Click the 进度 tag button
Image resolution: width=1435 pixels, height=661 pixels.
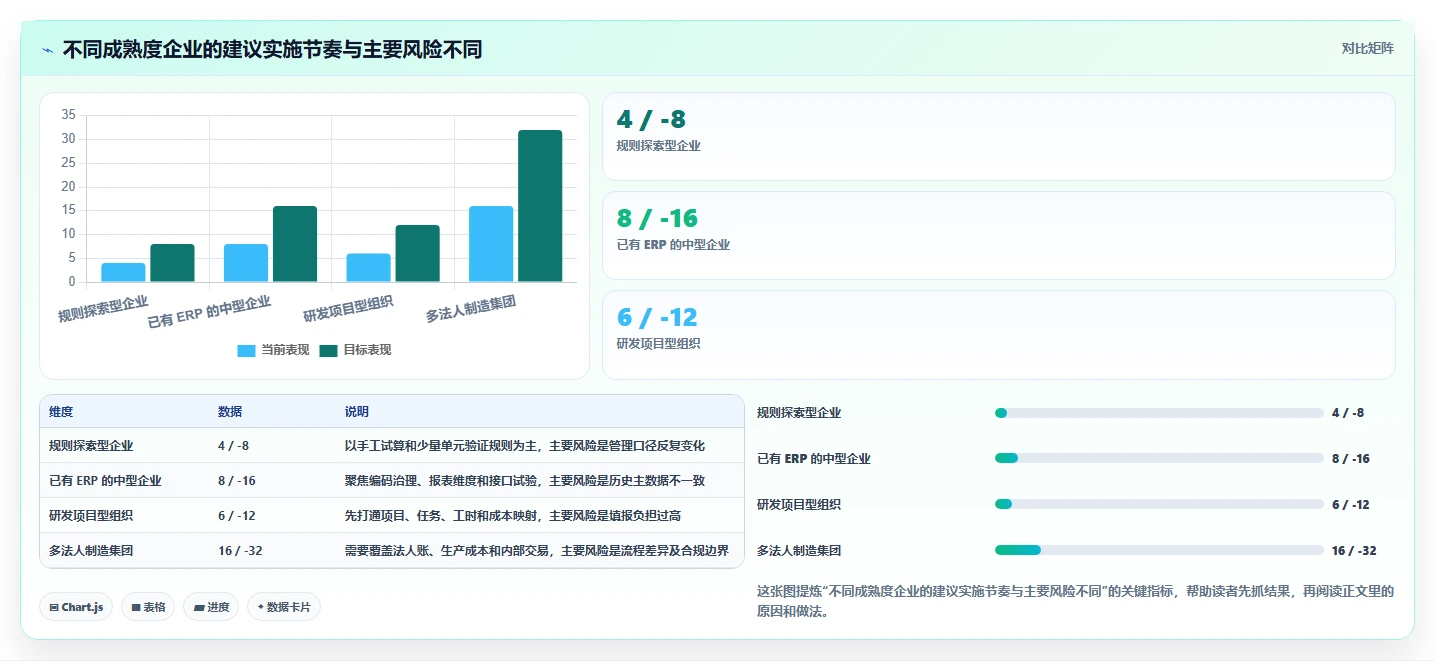[x=211, y=607]
